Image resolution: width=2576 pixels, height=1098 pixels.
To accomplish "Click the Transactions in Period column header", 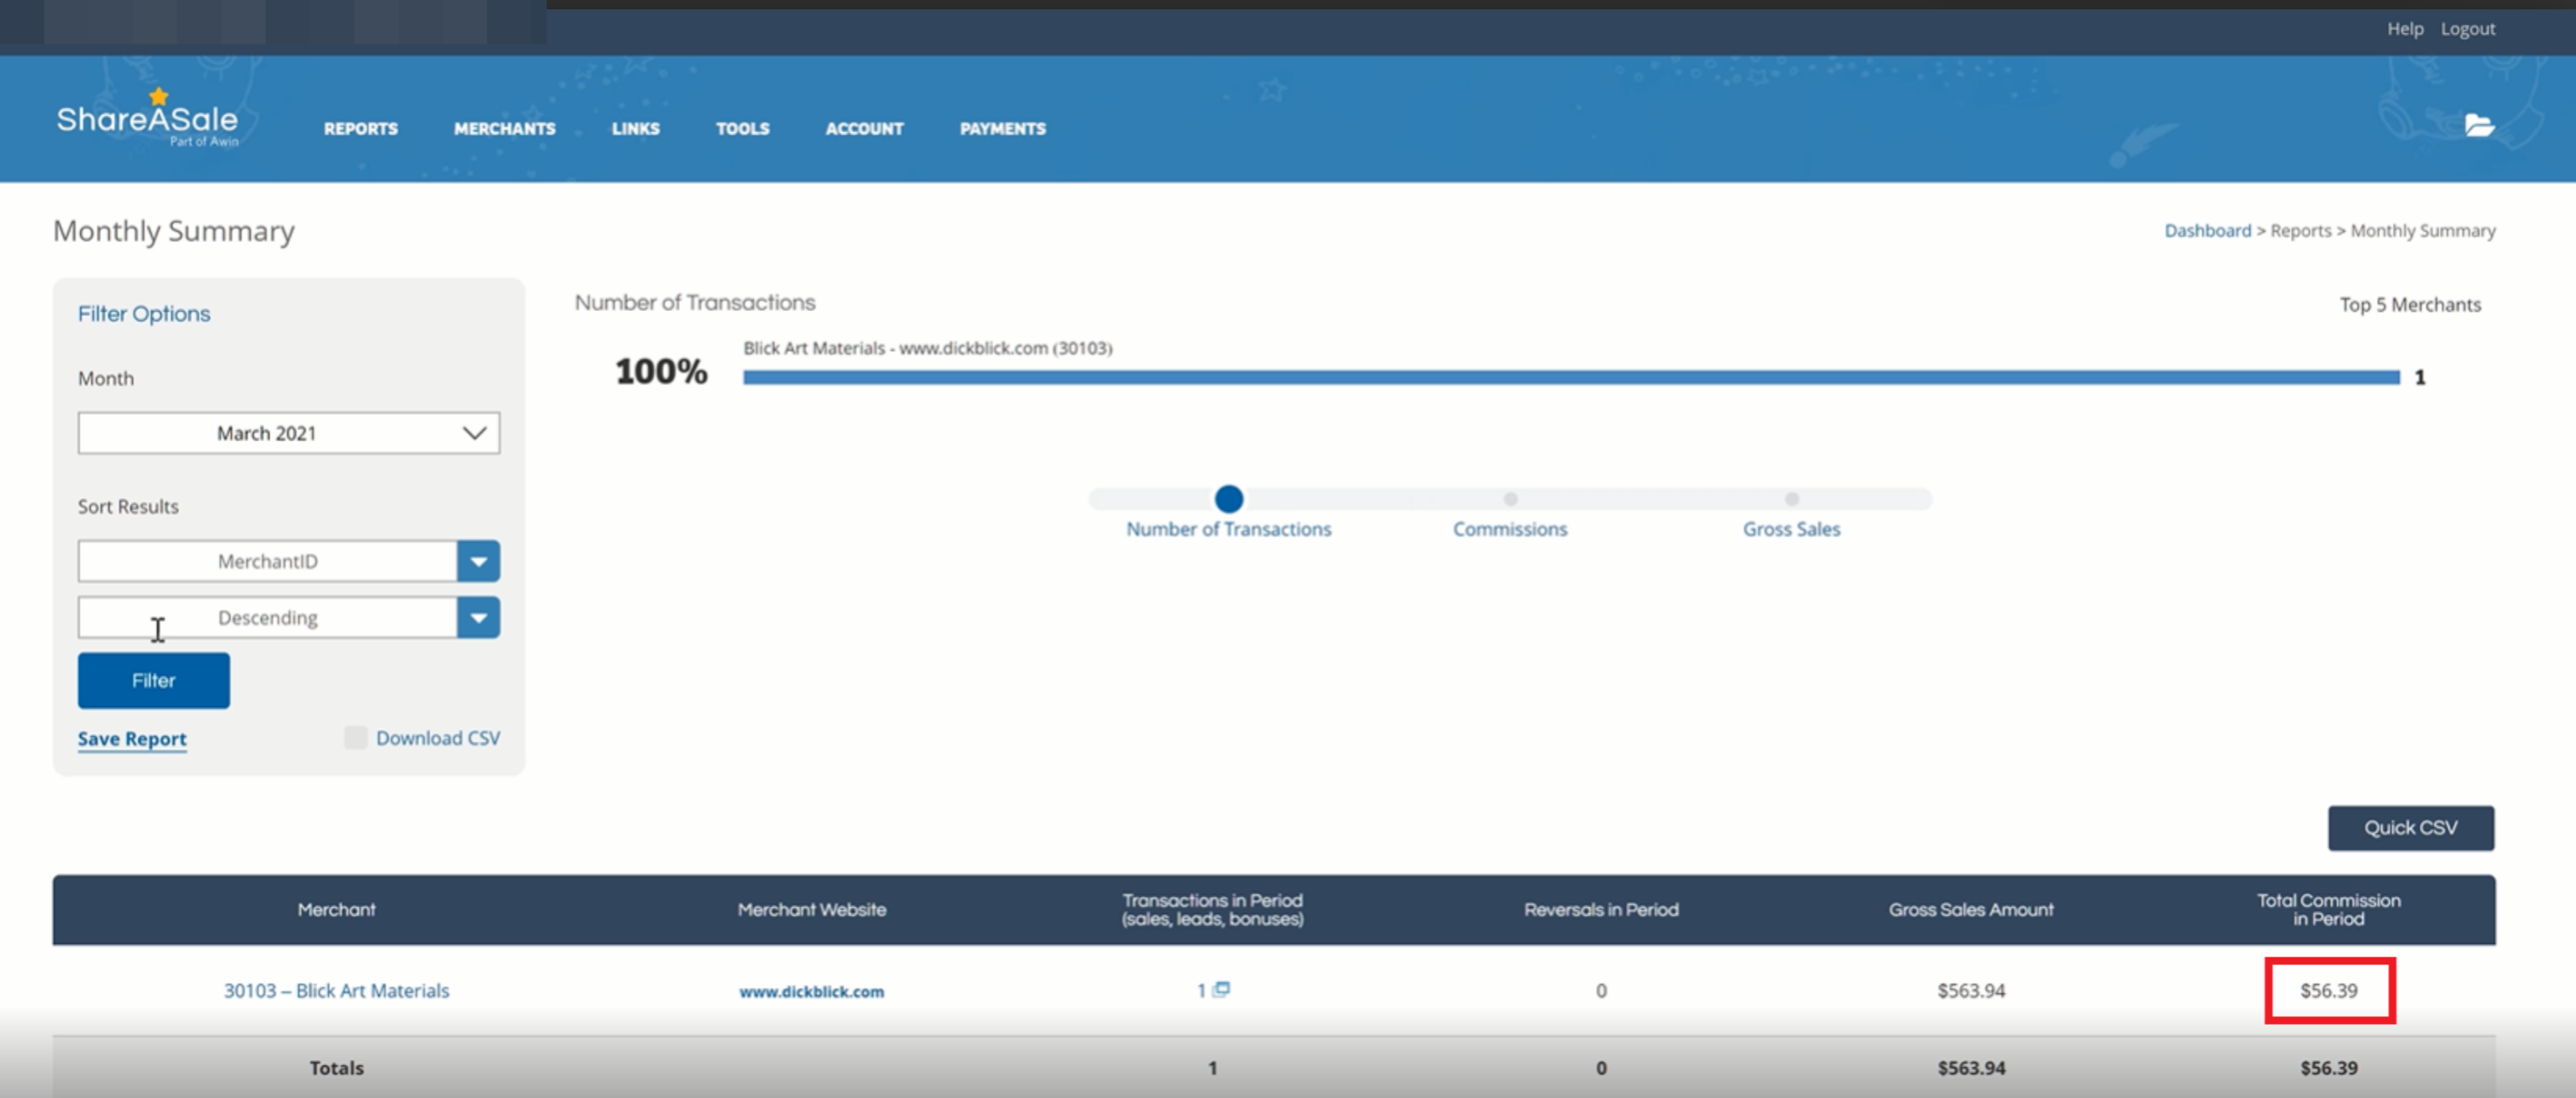I will tap(1212, 910).
